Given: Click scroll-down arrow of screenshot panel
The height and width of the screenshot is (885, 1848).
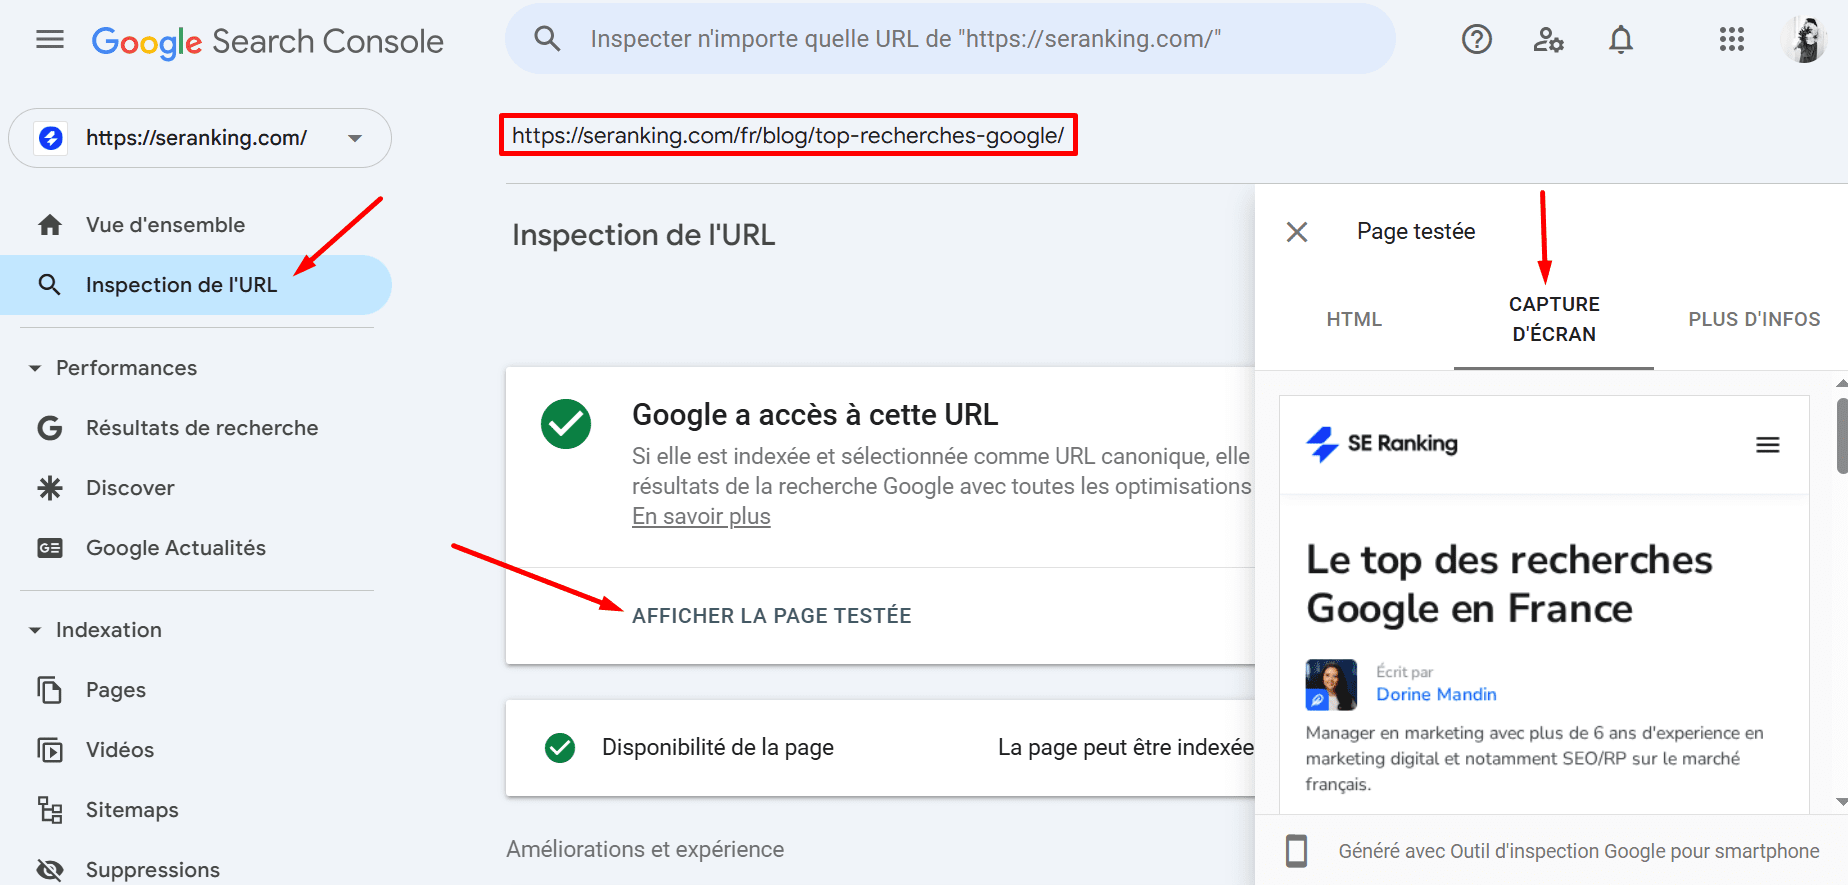Looking at the screenshot, I should pyautogui.click(x=1842, y=802).
